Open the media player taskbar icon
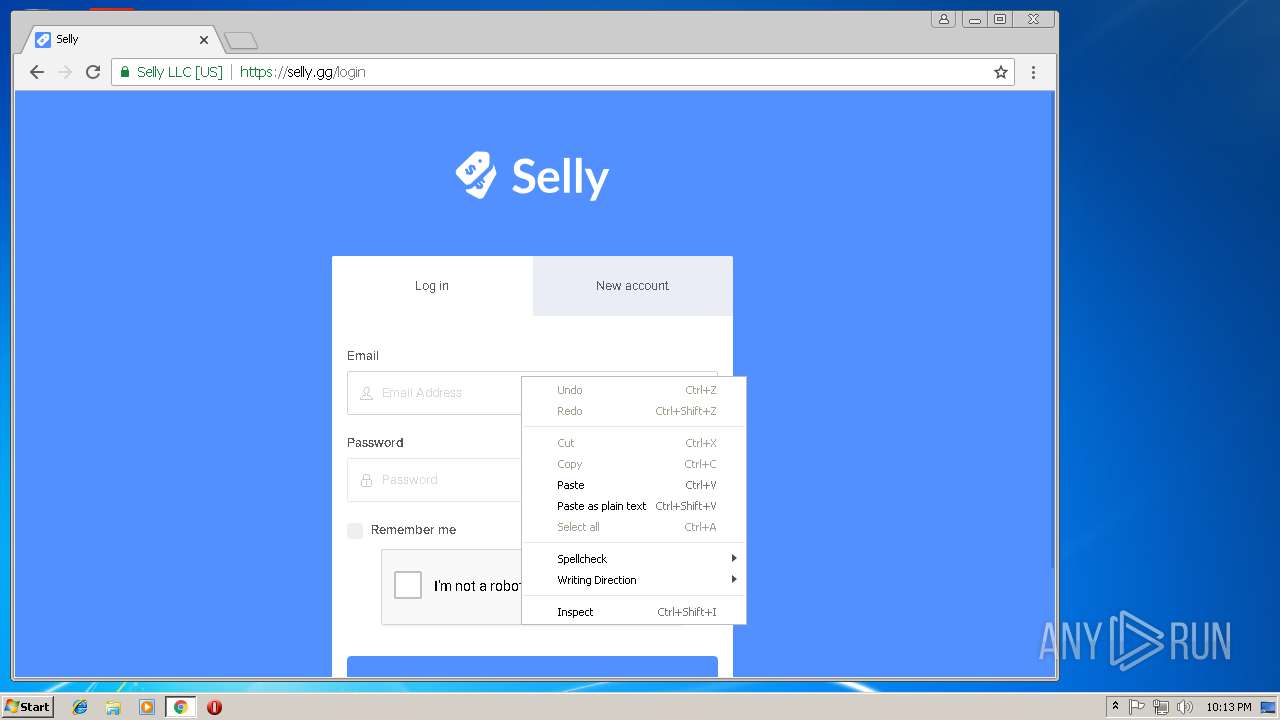 147,707
